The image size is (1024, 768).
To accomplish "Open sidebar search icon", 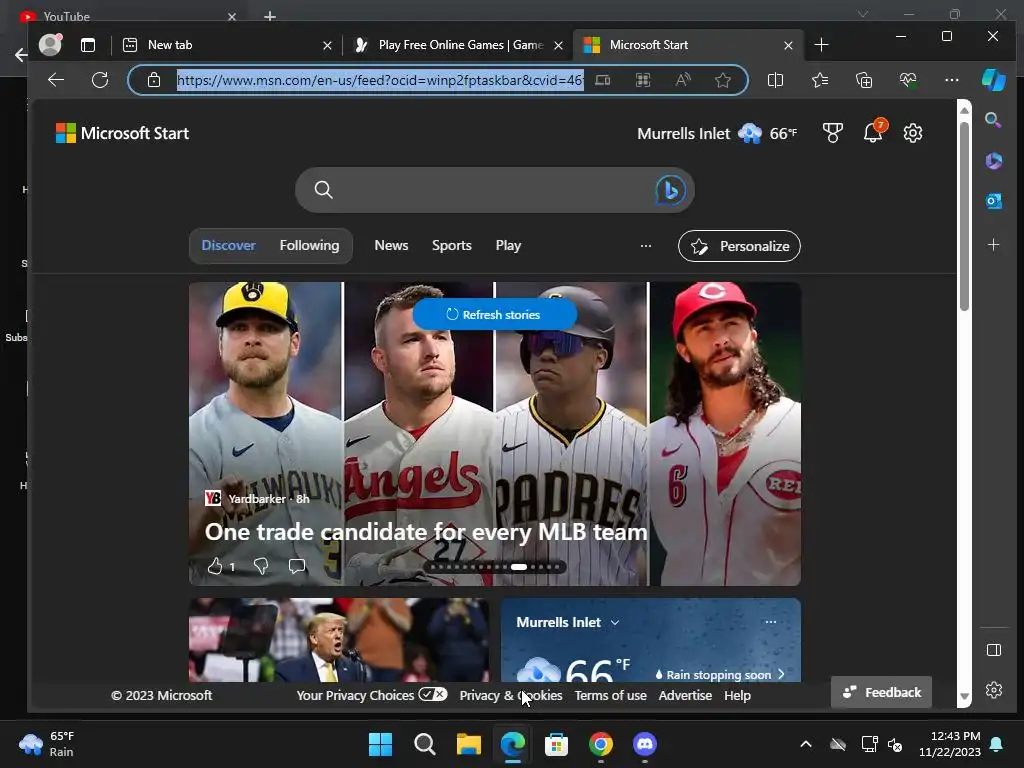I will 993,120.
